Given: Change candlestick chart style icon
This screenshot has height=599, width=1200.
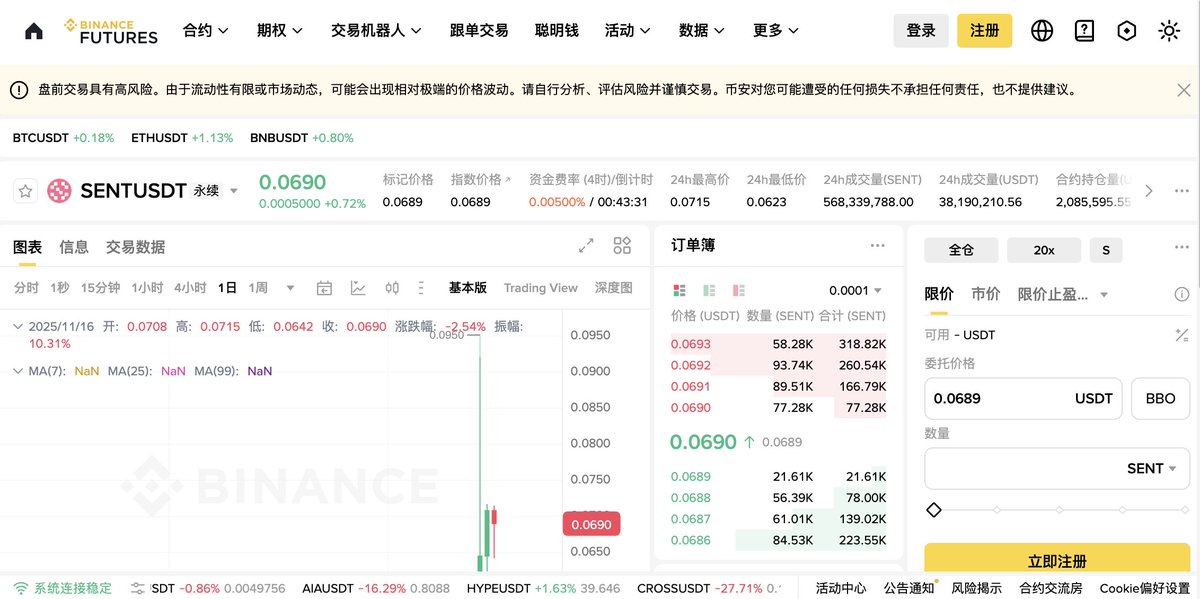Looking at the screenshot, I should (392, 288).
